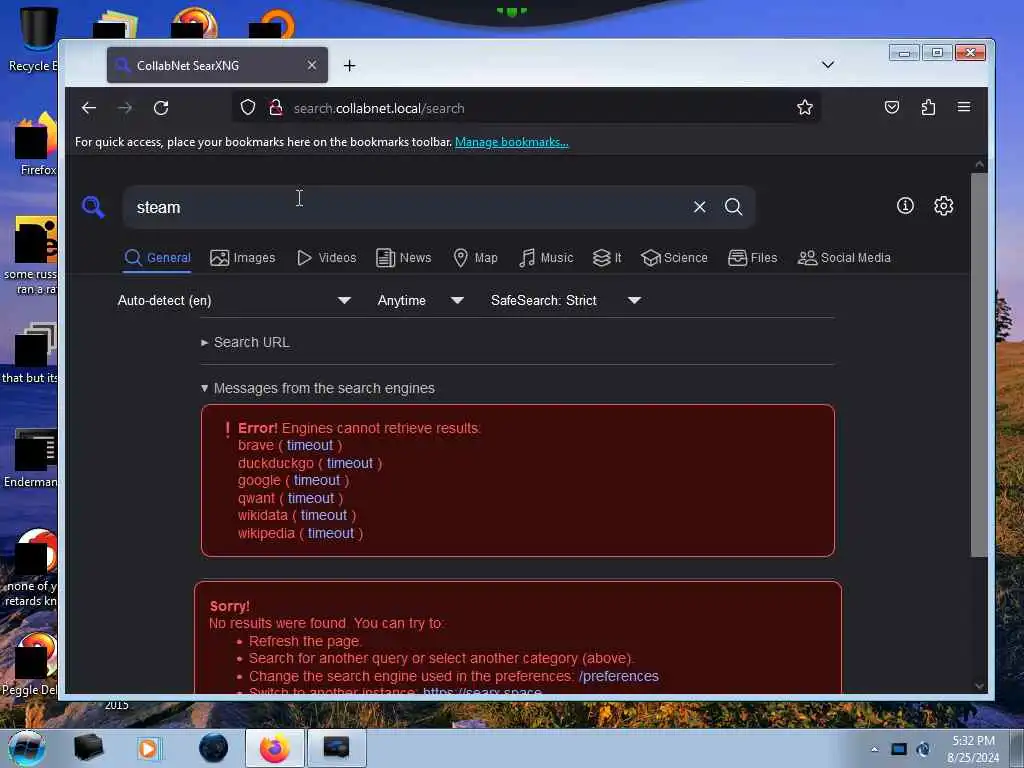Open the Peggle desktop shortcut
The width and height of the screenshot is (1024, 768).
click(31, 664)
